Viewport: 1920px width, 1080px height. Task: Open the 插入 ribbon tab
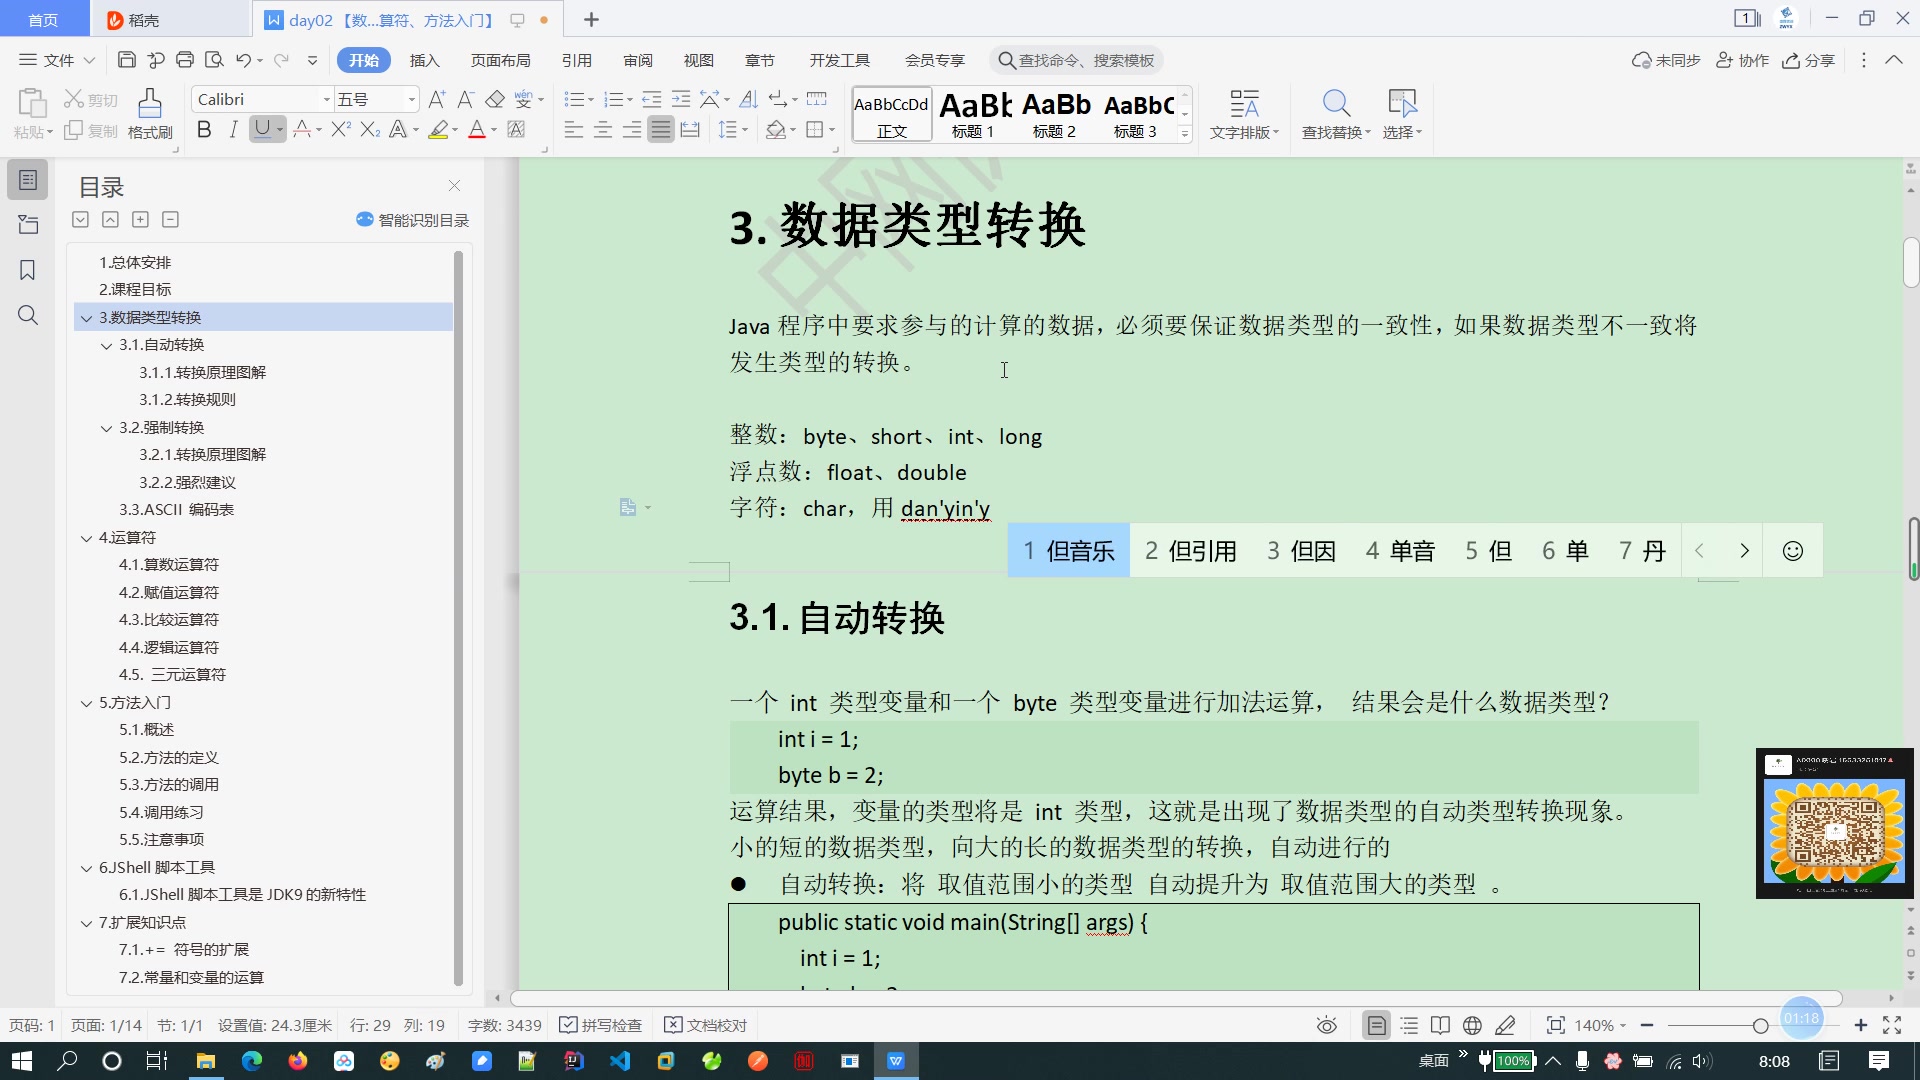click(424, 60)
